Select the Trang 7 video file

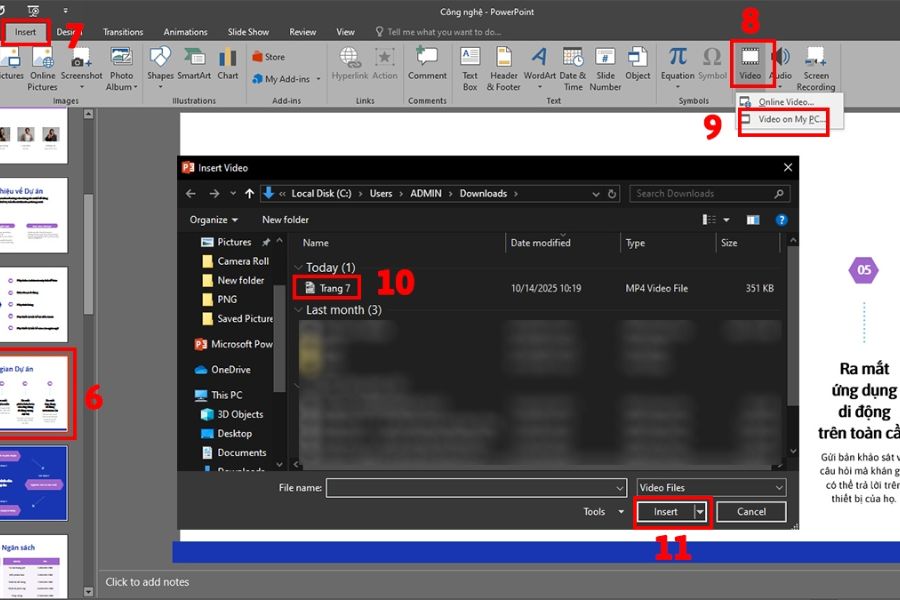coord(327,288)
